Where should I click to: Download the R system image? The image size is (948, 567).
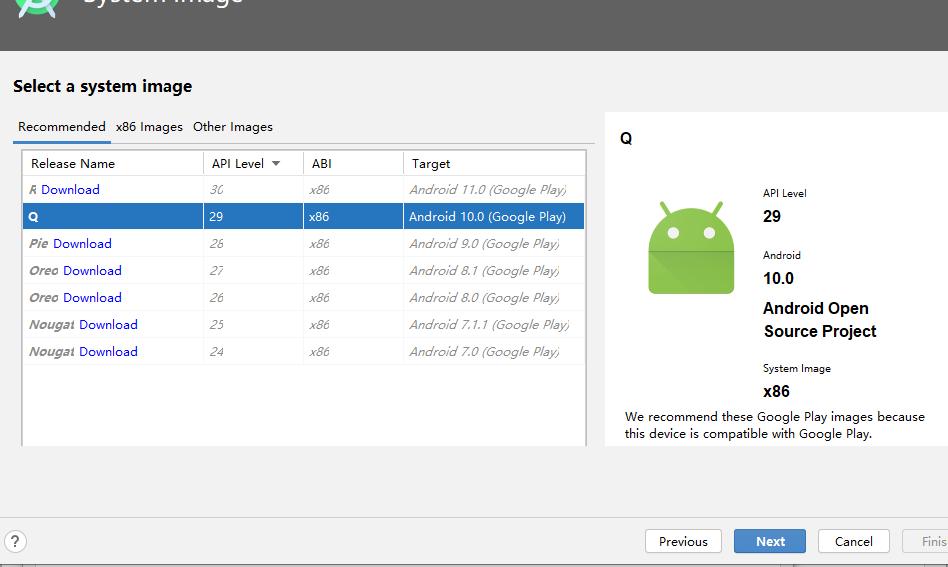click(70, 190)
